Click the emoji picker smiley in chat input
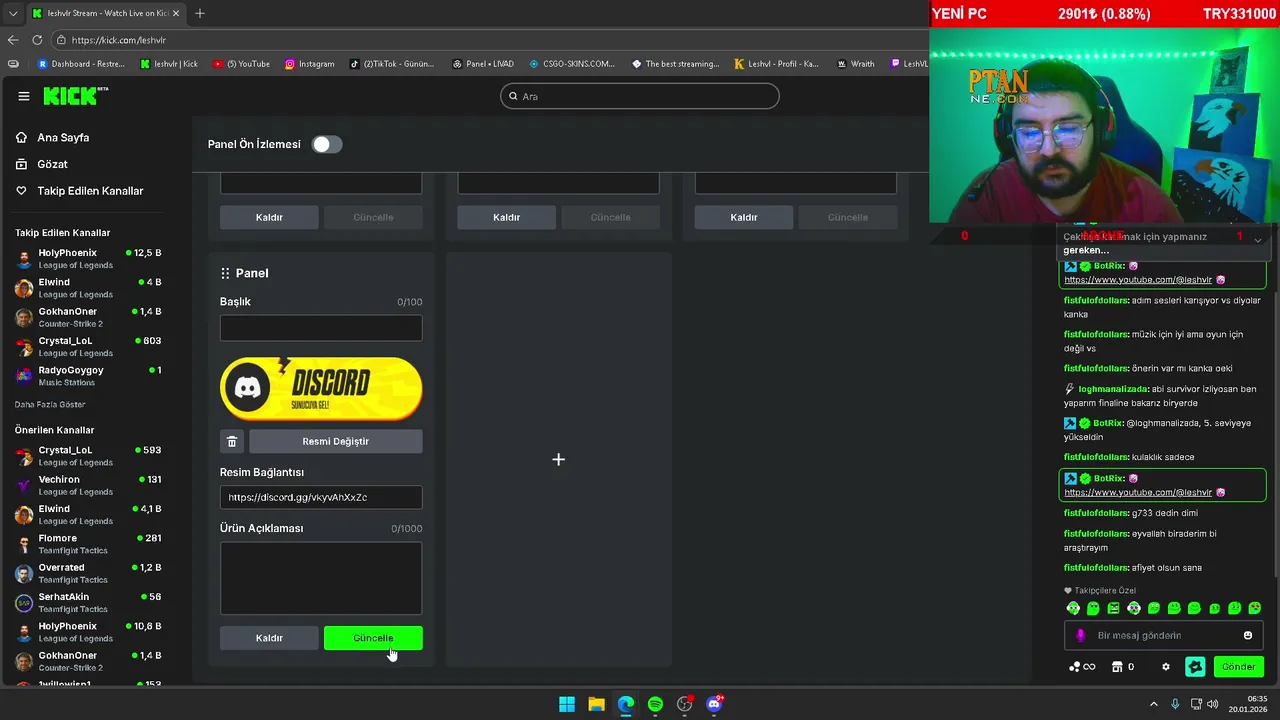This screenshot has width=1280, height=720. [1248, 635]
